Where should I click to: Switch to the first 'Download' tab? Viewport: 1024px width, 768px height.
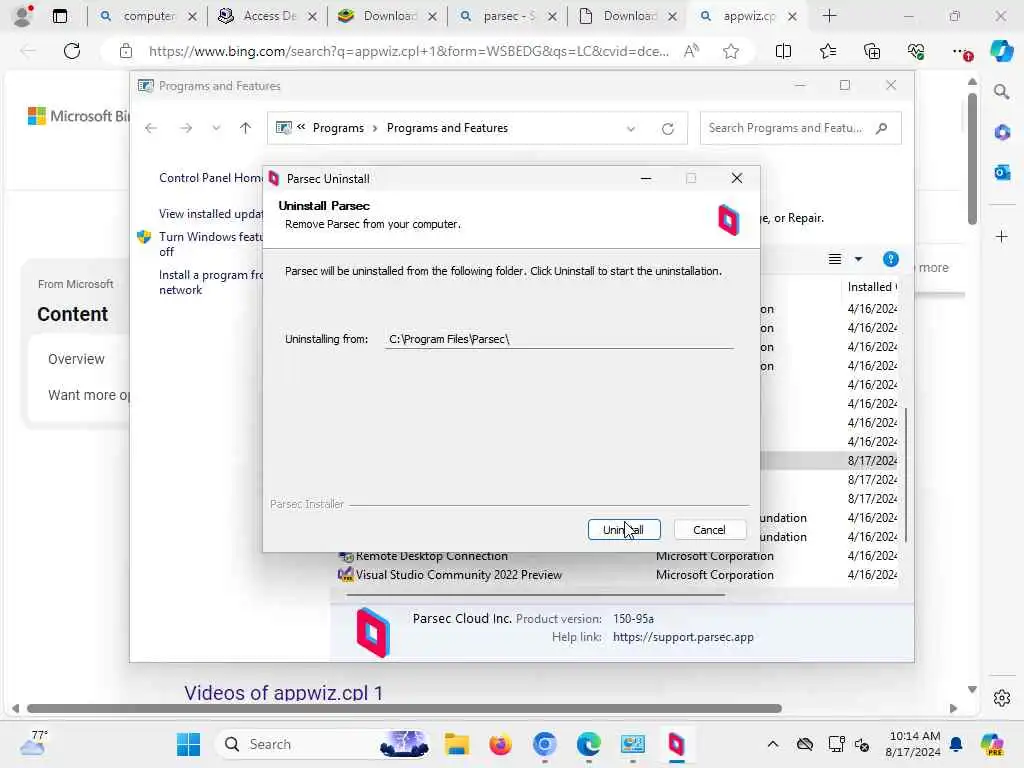pyautogui.click(x=388, y=16)
